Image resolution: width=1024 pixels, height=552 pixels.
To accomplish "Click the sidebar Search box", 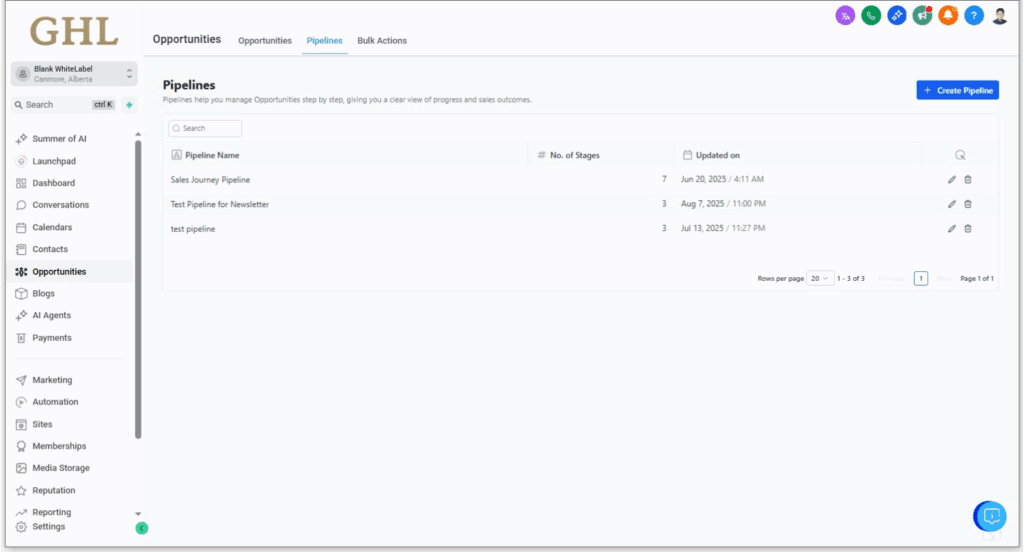I will (x=64, y=105).
